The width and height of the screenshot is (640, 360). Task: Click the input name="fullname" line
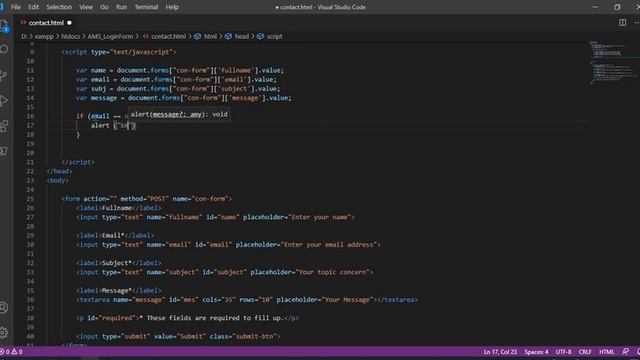click(216, 217)
